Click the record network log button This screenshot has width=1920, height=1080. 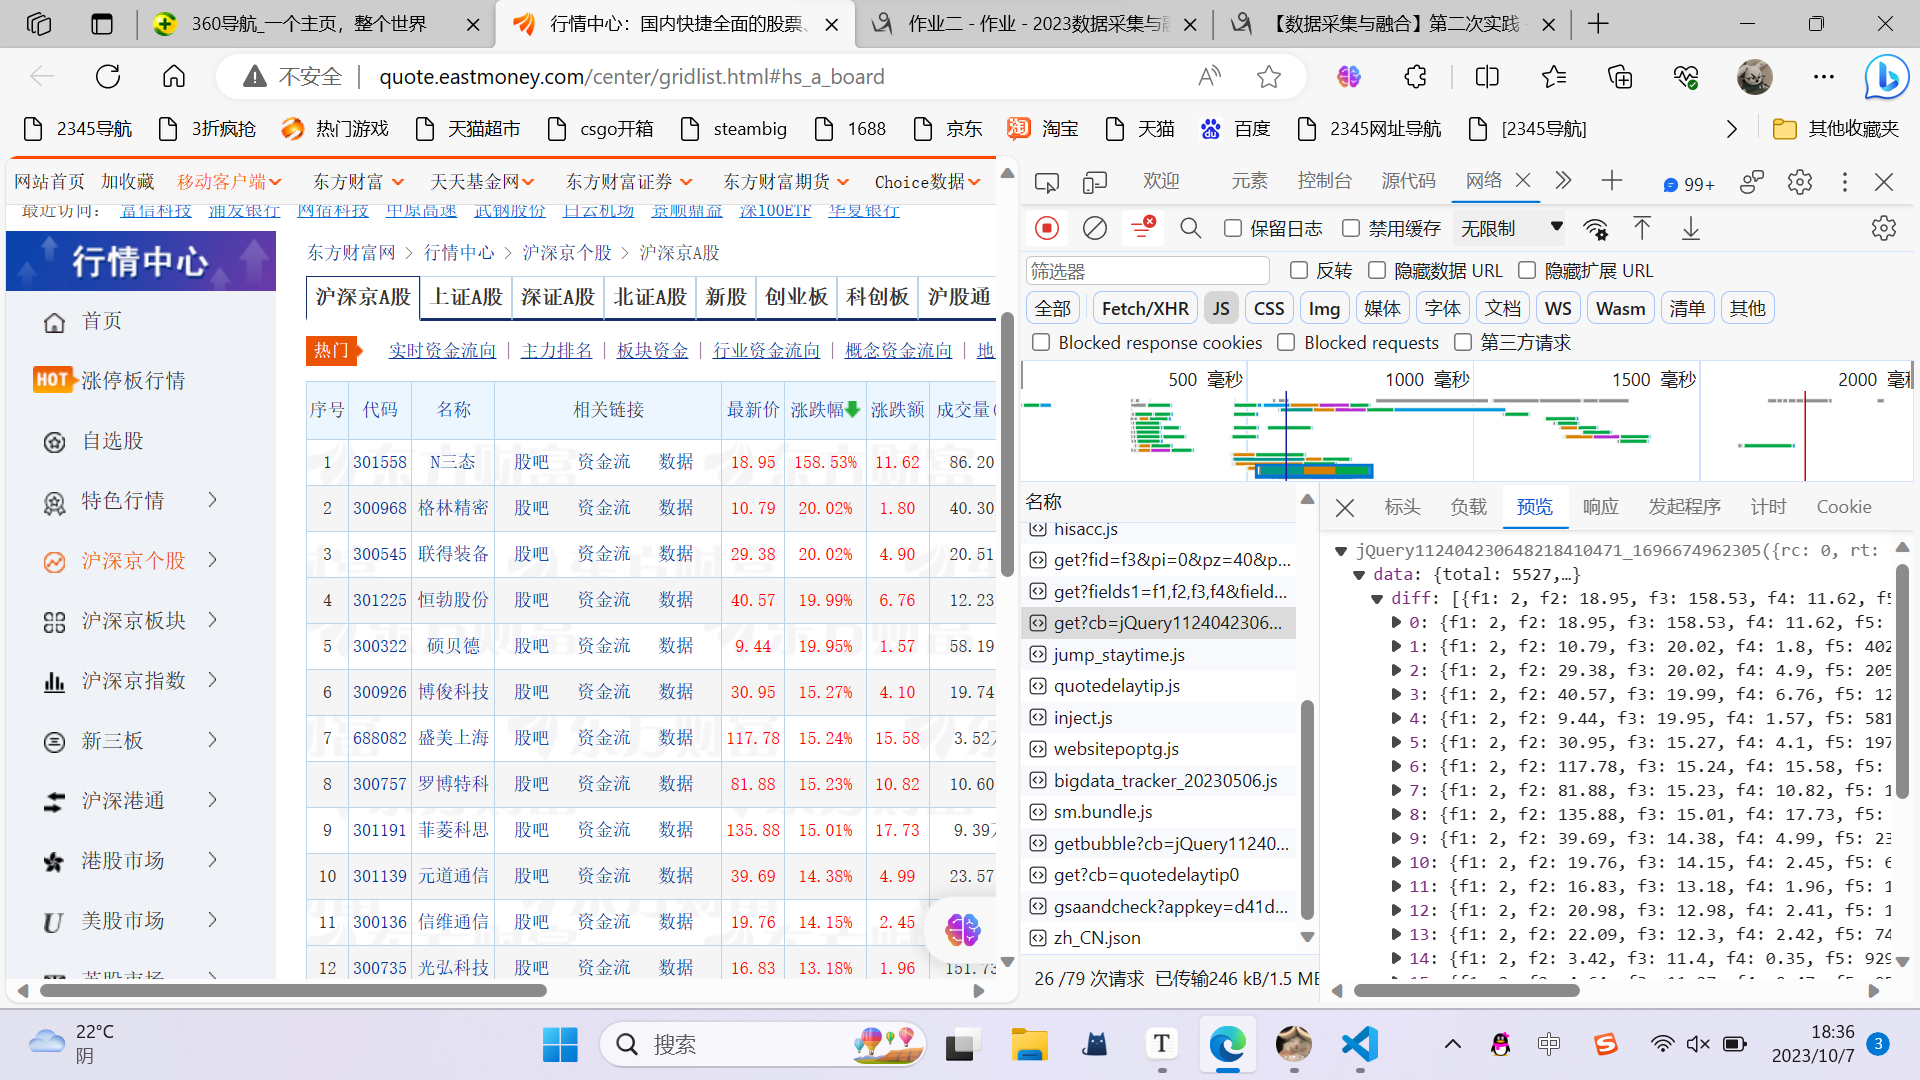pyautogui.click(x=1047, y=228)
